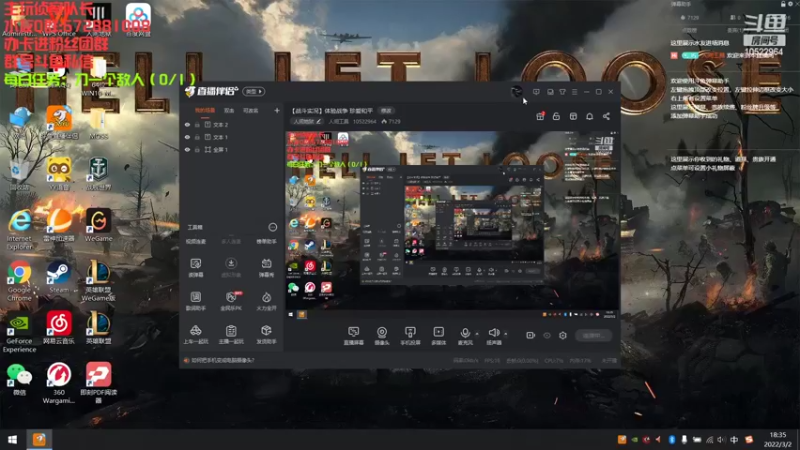Open the user avatar in title bar
800x450 pixels.
point(516,92)
